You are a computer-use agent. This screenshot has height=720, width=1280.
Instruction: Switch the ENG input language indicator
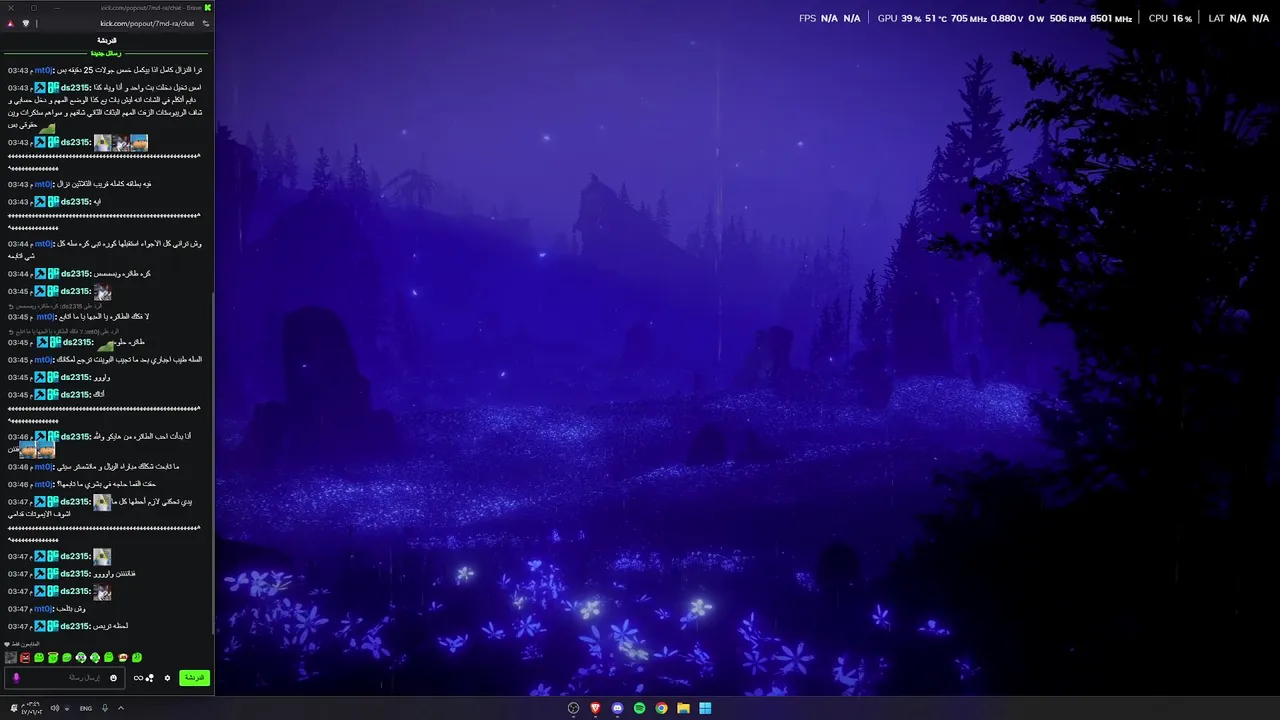coord(86,709)
